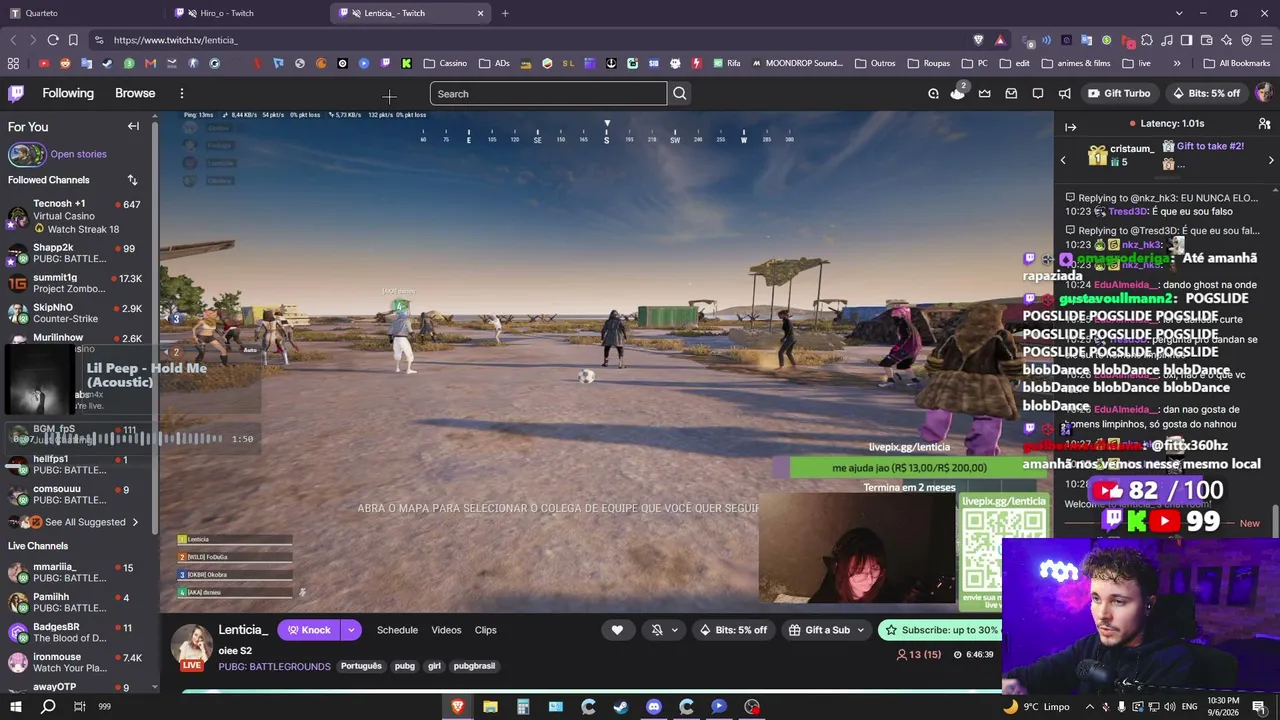Open Brave Shields icon in address bar
This screenshot has width=1280, height=720.
coord(978,40)
